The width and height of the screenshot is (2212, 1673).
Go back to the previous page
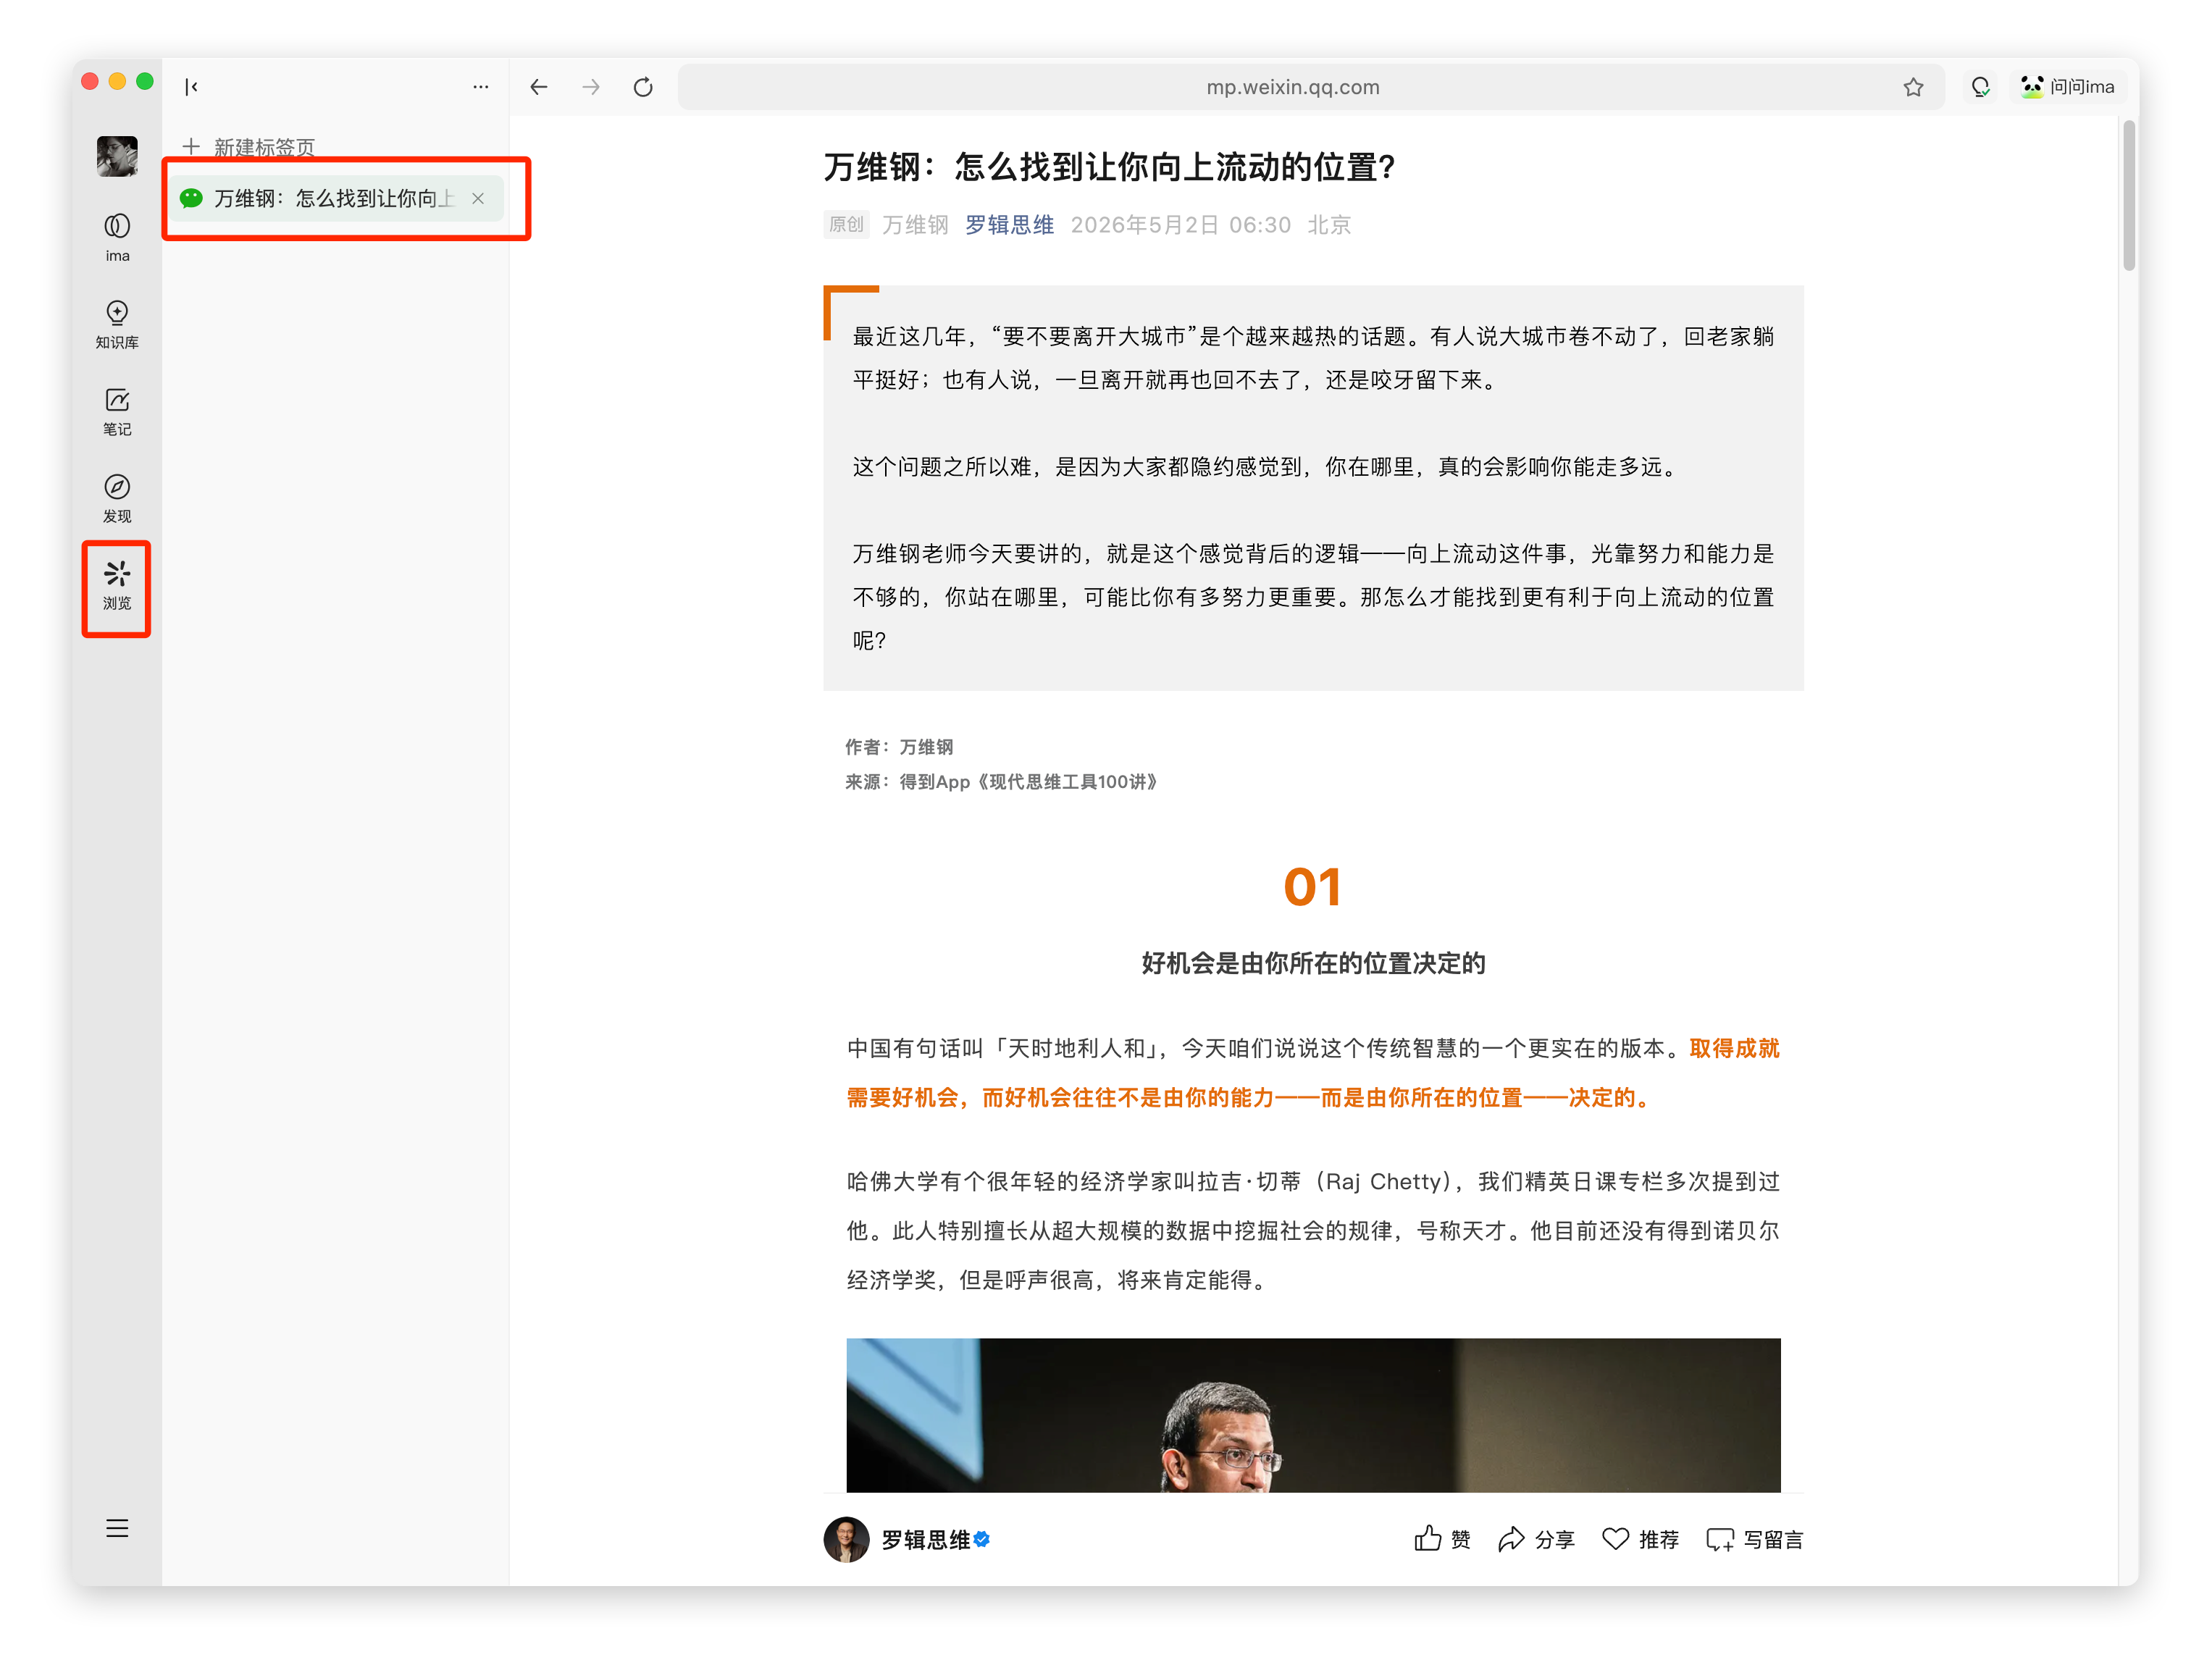click(x=539, y=87)
